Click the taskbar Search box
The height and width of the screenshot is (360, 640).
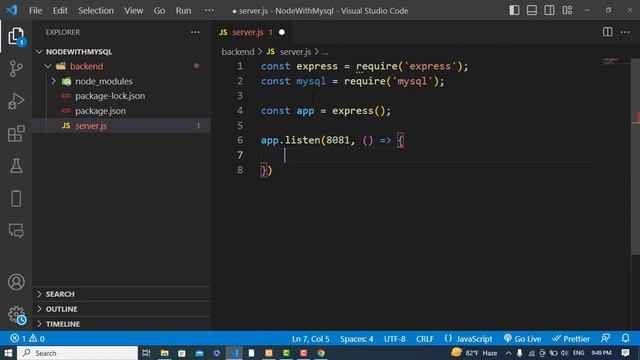[x=78, y=353]
